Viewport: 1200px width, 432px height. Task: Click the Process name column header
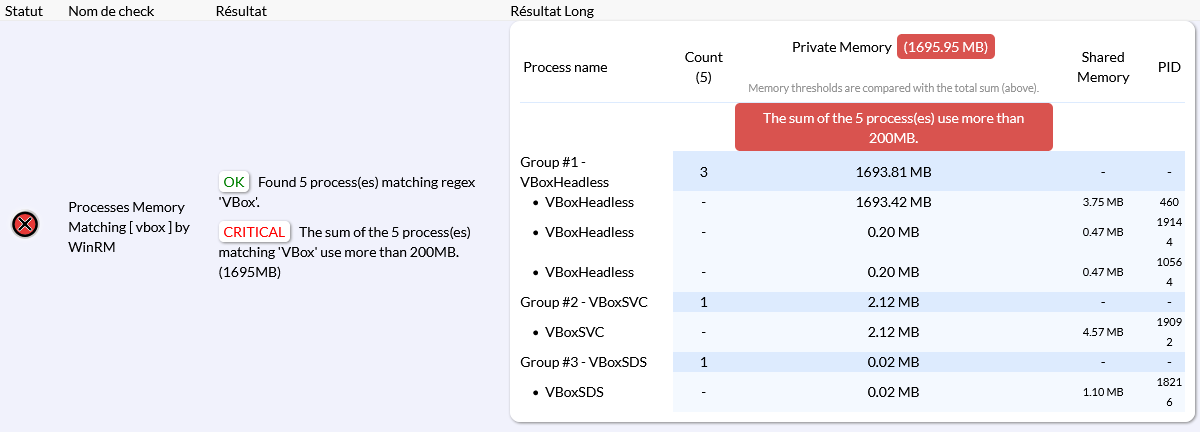coord(565,67)
